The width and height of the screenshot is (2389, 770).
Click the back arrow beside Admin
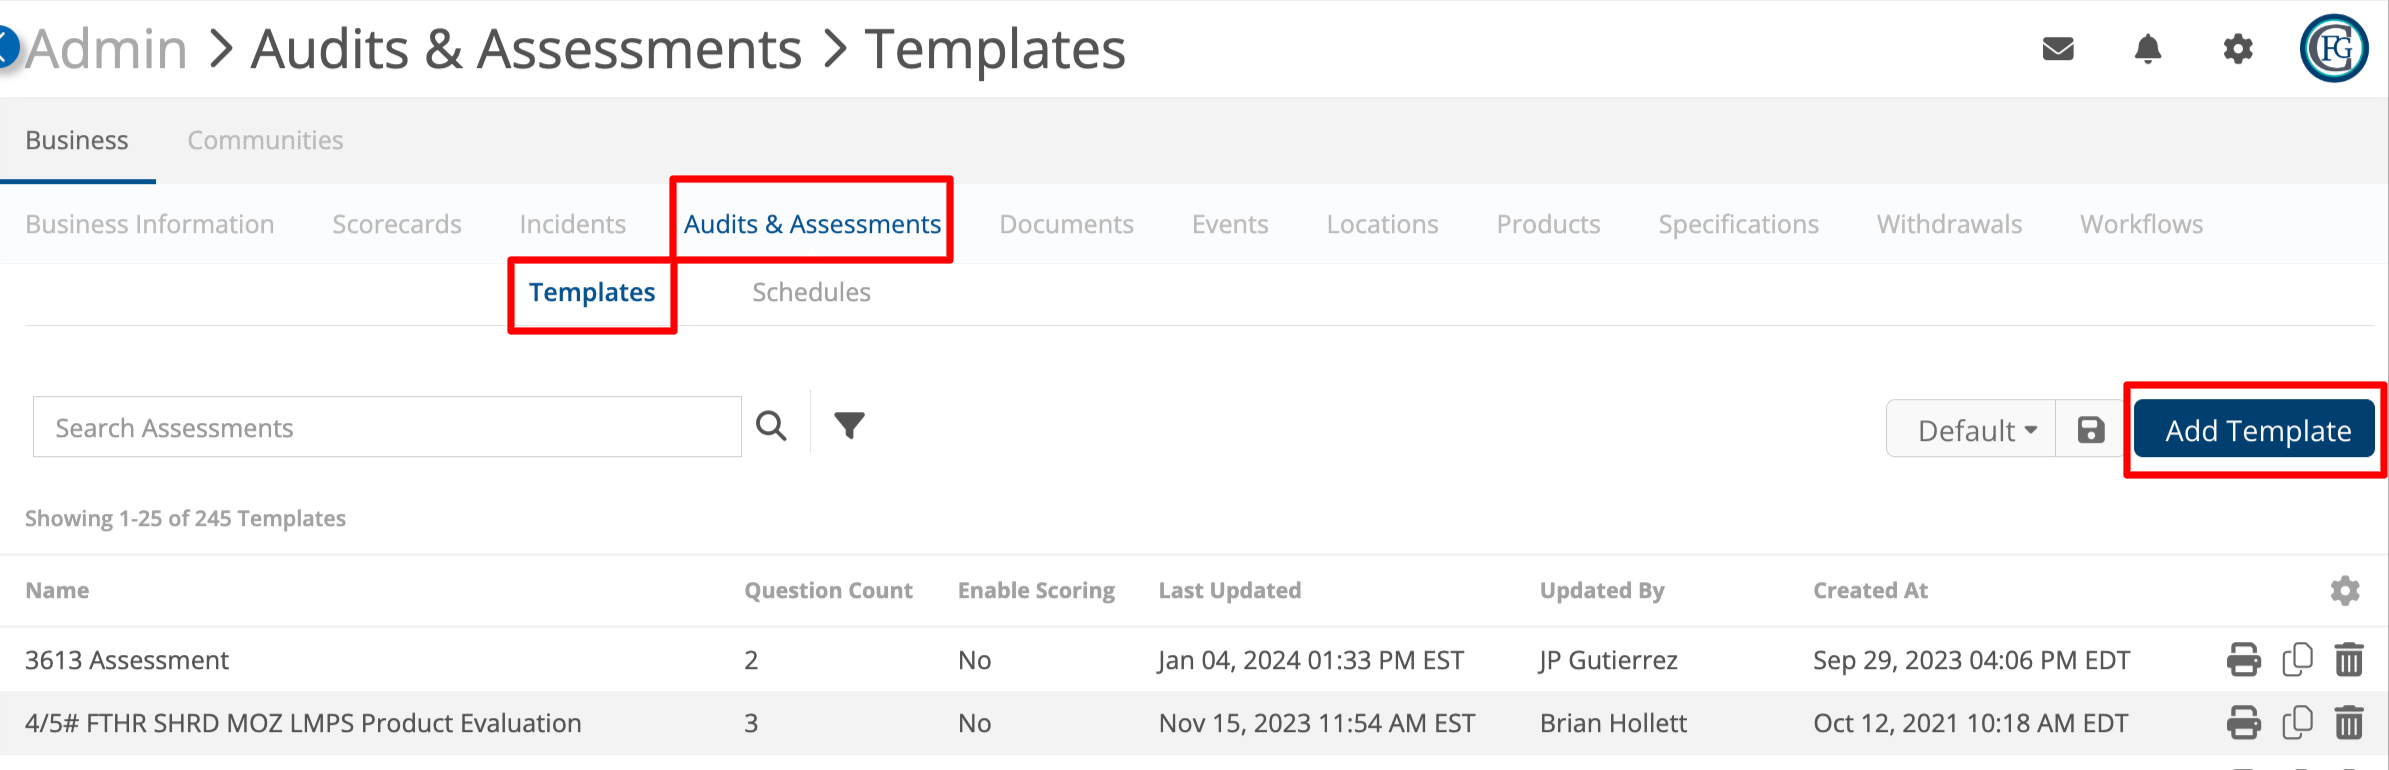click(7, 47)
